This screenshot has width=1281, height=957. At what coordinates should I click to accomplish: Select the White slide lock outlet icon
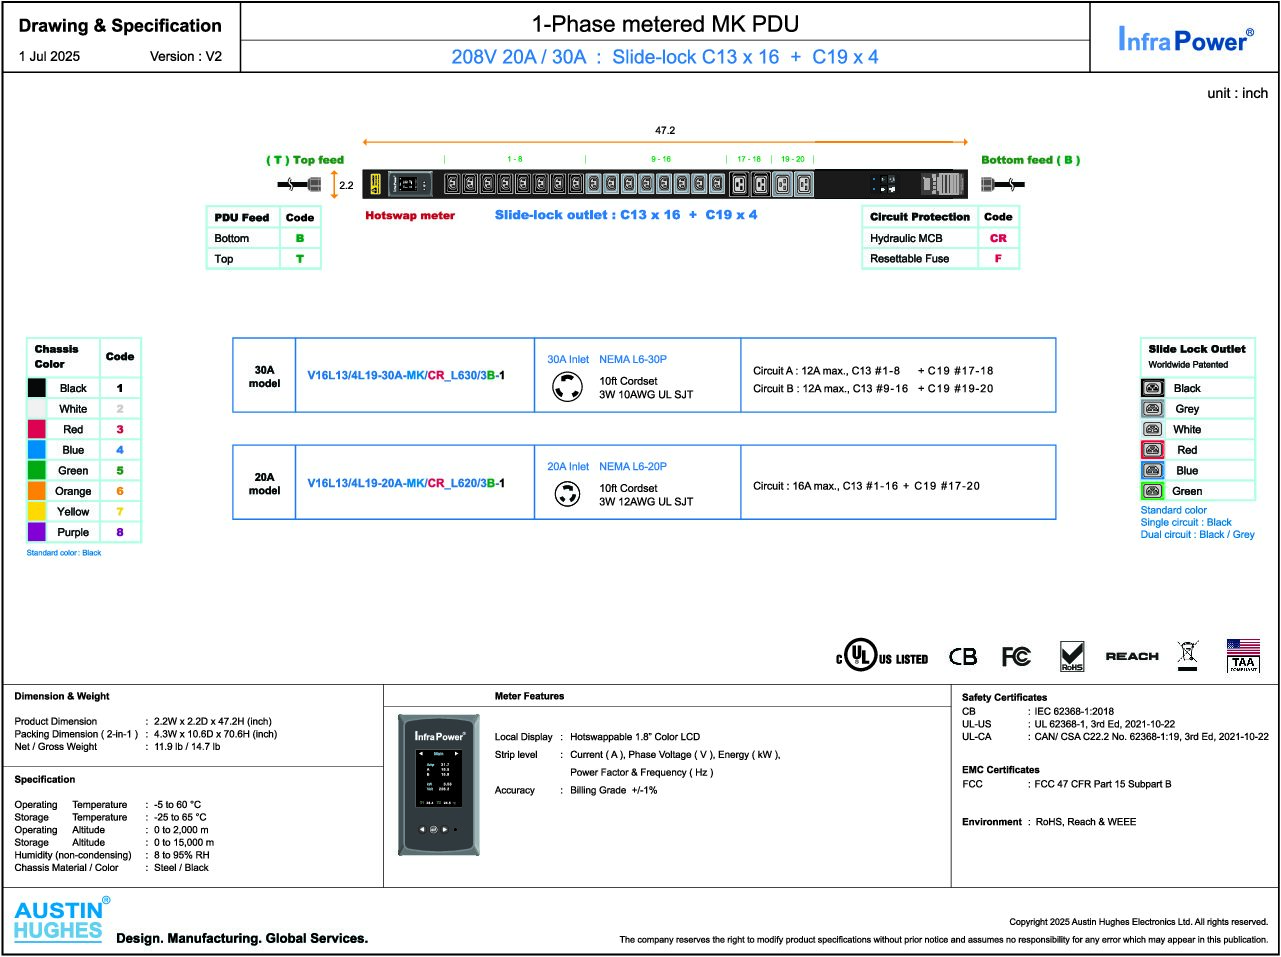pyautogui.click(x=1153, y=429)
